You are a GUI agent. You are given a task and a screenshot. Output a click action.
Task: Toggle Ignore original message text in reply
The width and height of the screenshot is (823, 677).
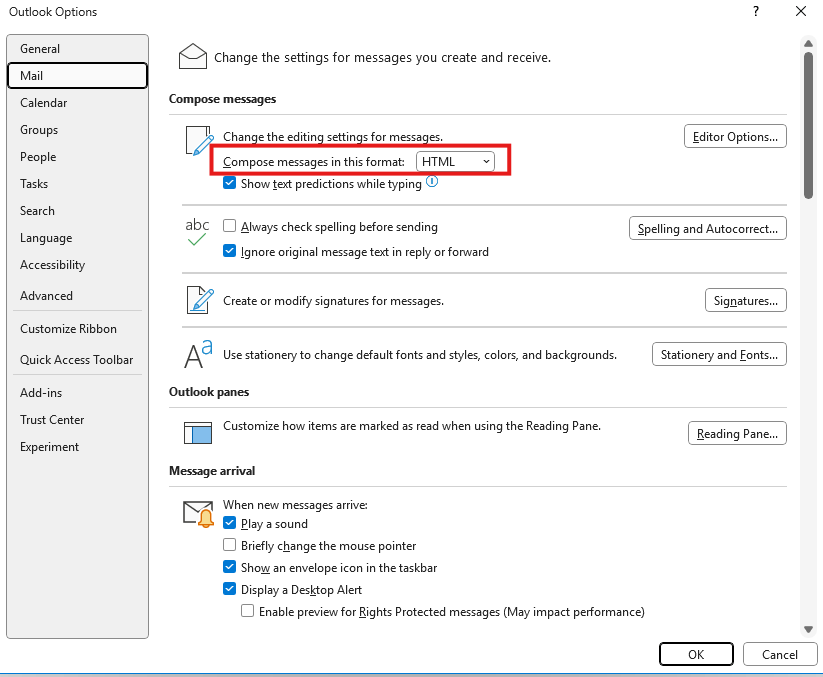click(x=229, y=251)
